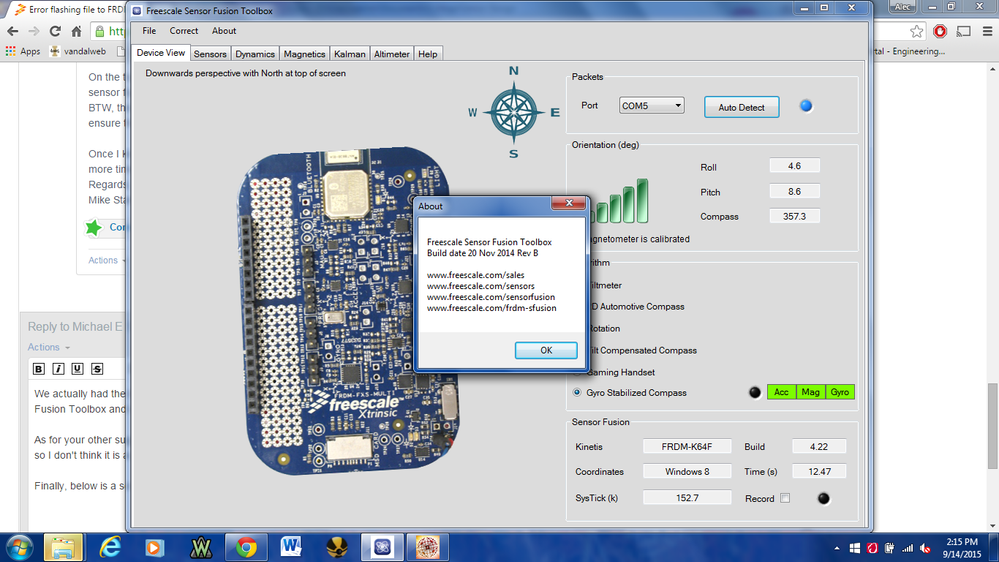Click the Coordinates Windows 8 field
Viewport: 999px width, 562px height.
687,472
